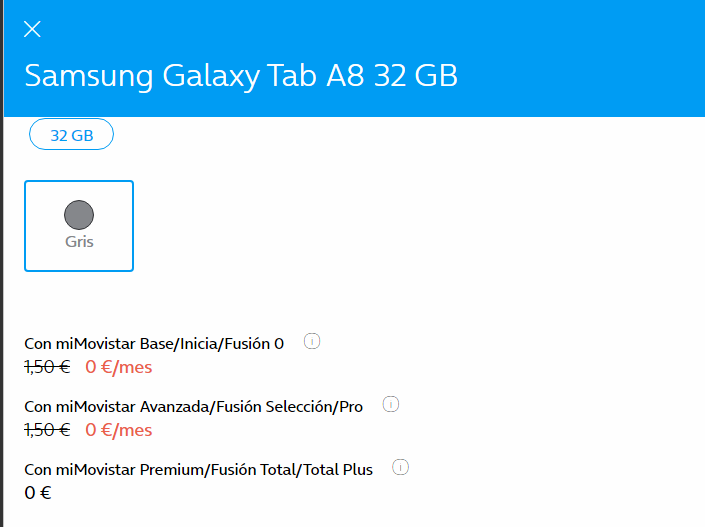Click the Samsung Galaxy Tab A8 32 GB title

241,77
